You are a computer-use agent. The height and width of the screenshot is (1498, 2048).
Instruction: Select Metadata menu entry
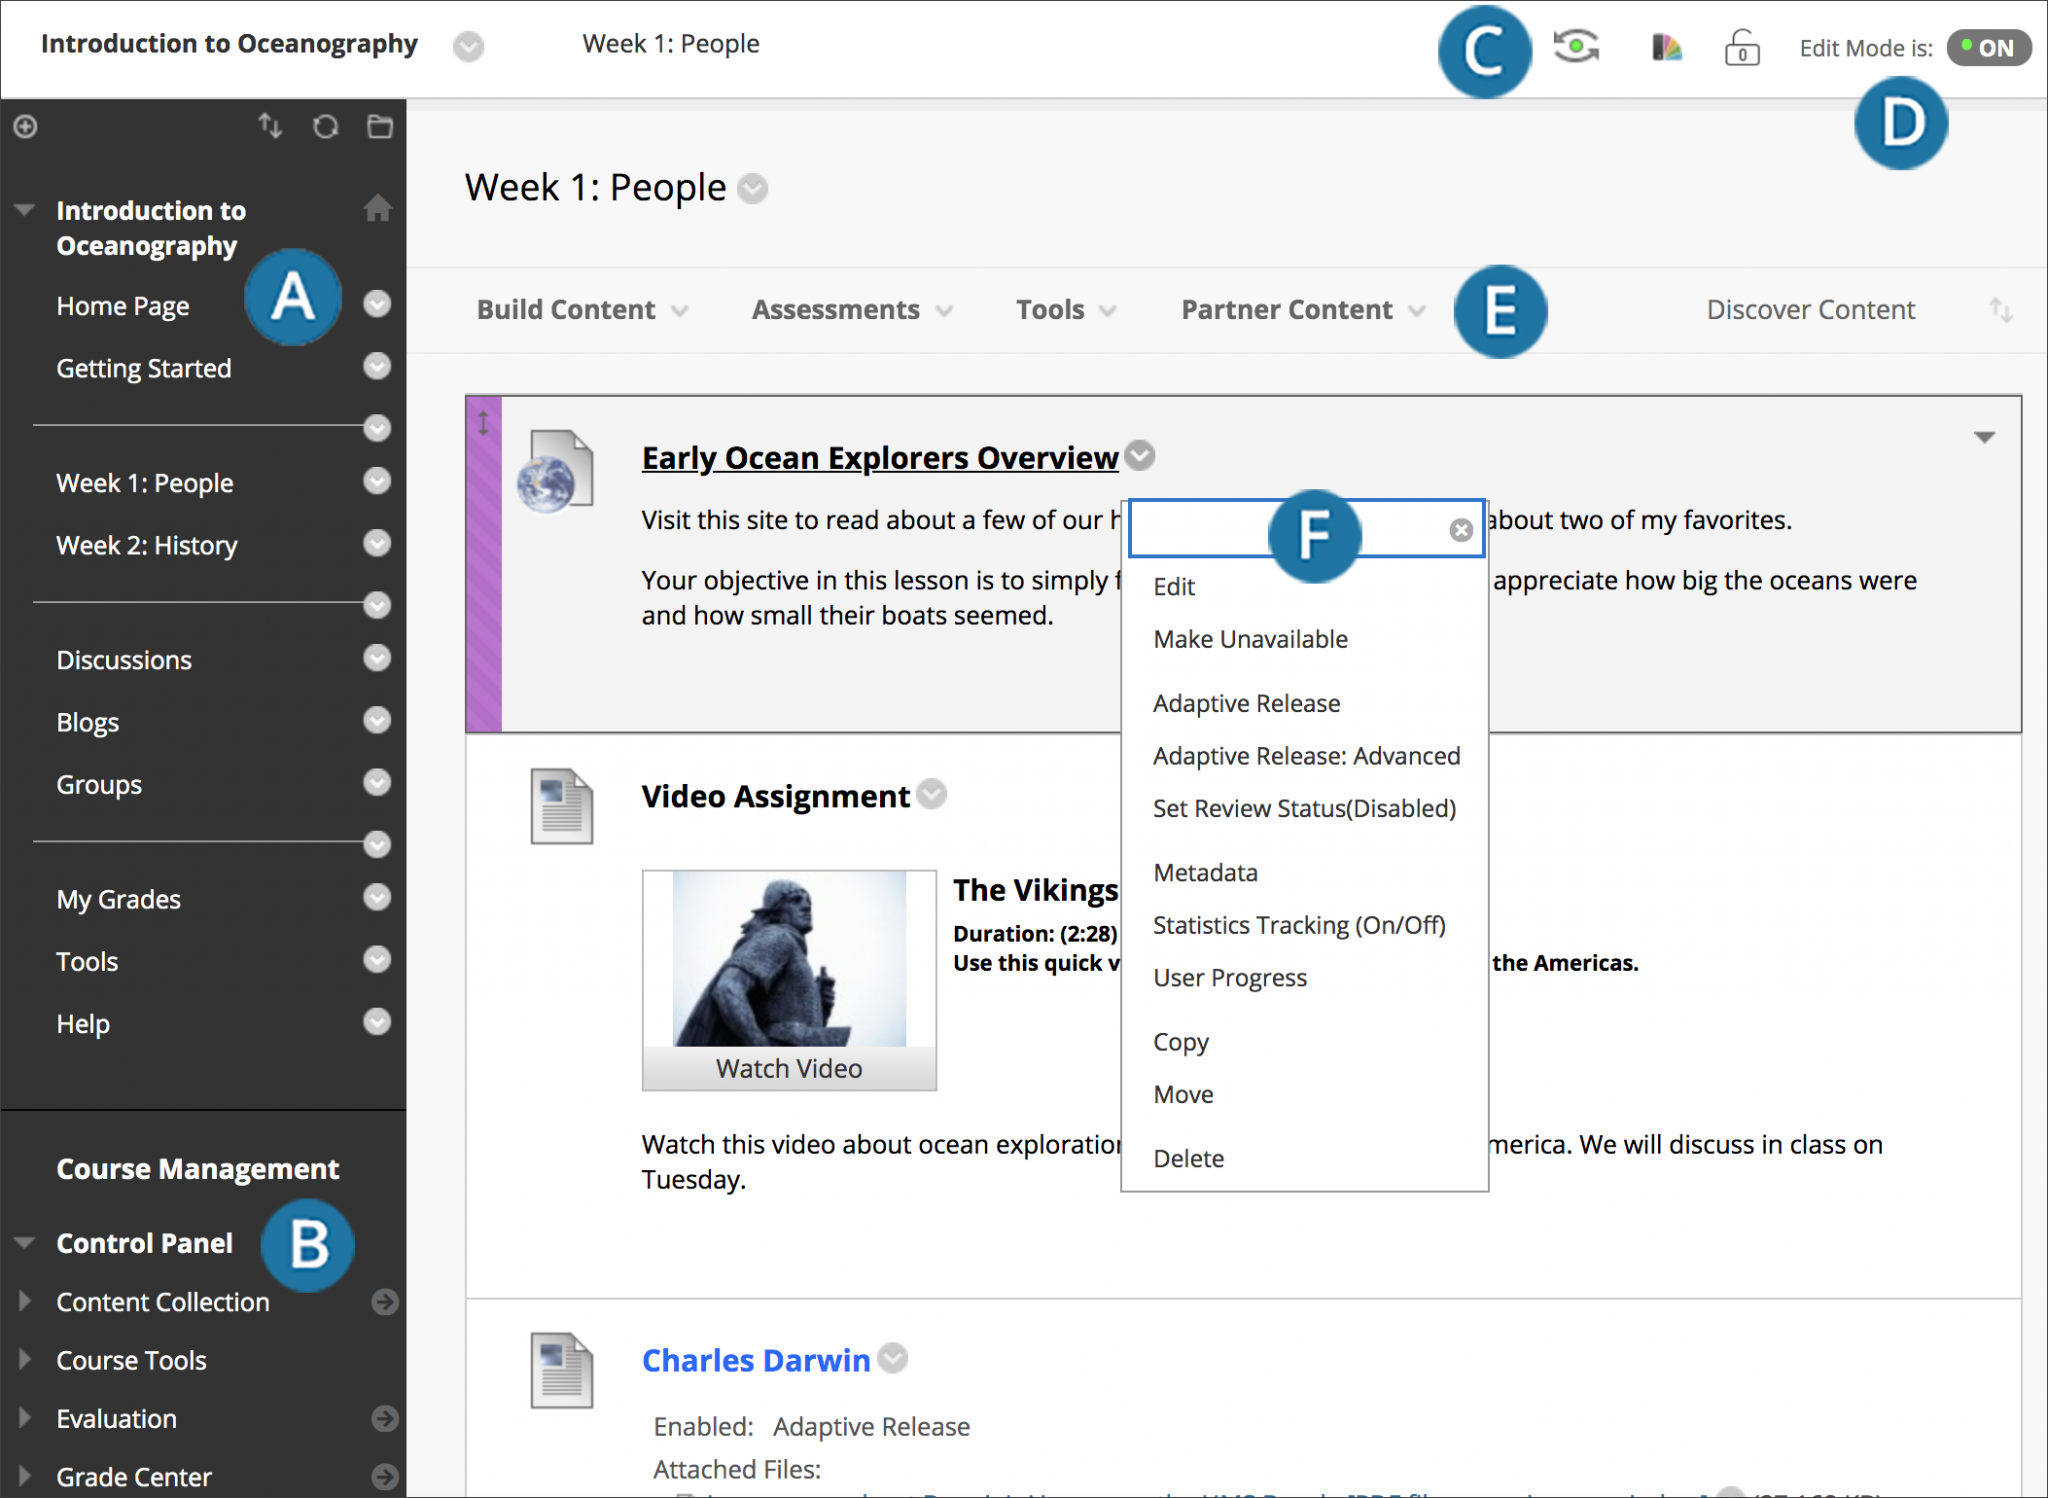tap(1205, 872)
